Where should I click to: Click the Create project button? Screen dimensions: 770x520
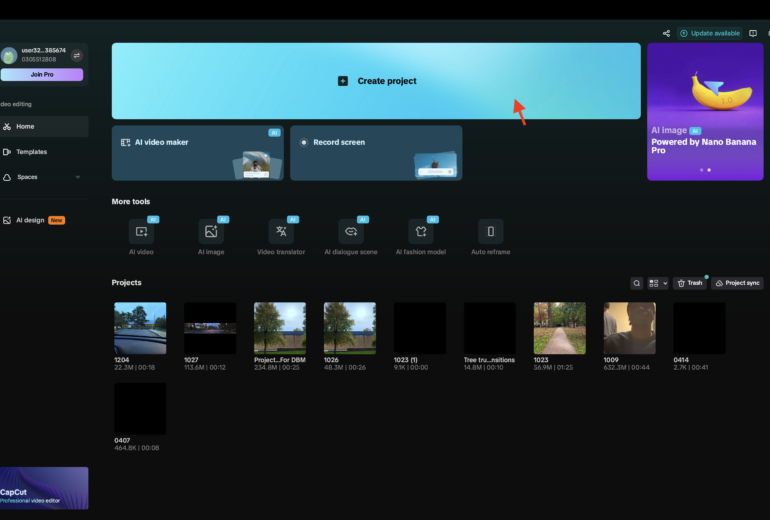(x=376, y=81)
